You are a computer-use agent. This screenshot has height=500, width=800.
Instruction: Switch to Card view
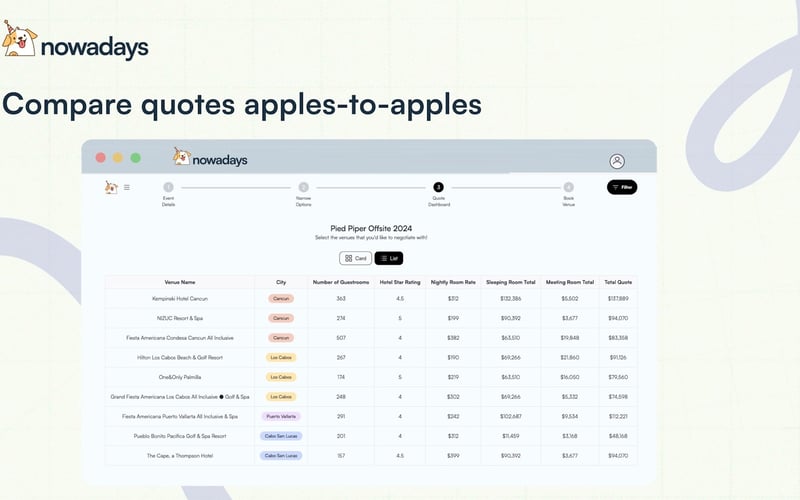pyautogui.click(x=356, y=258)
